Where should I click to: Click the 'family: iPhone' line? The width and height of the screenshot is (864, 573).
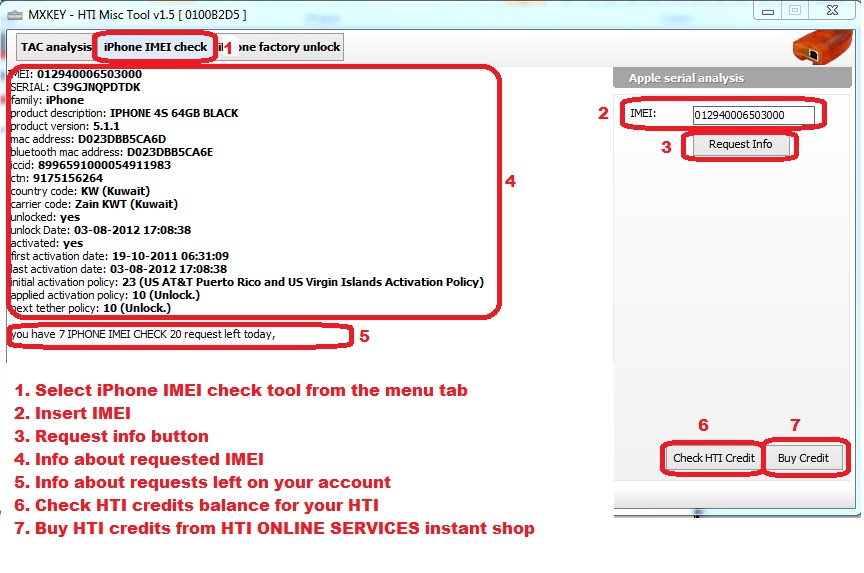click(47, 100)
